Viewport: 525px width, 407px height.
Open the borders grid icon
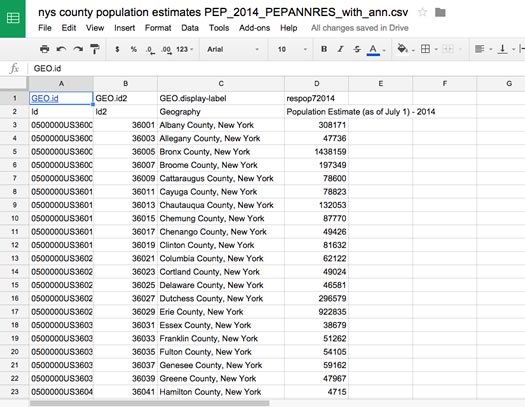(425, 49)
